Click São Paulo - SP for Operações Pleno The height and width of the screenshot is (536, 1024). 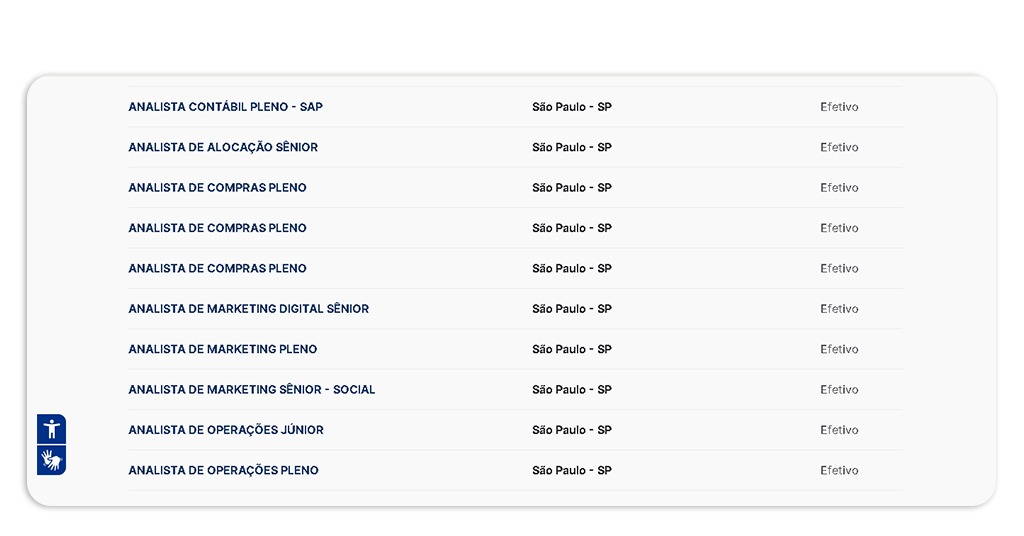571,470
